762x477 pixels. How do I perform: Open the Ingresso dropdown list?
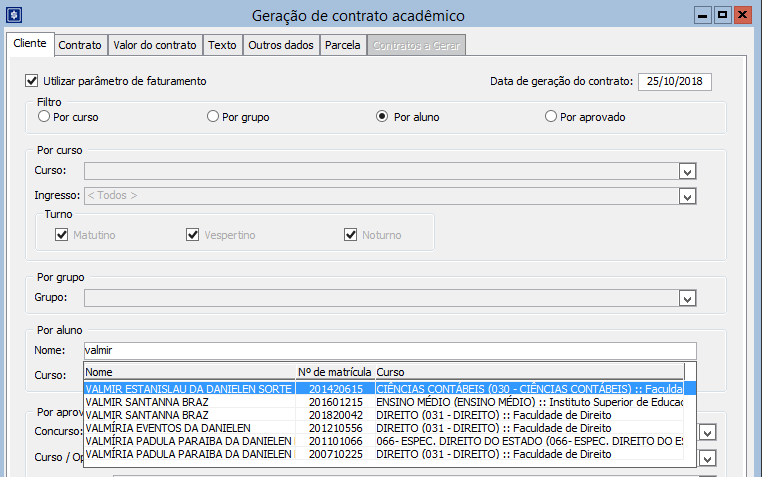click(x=687, y=196)
